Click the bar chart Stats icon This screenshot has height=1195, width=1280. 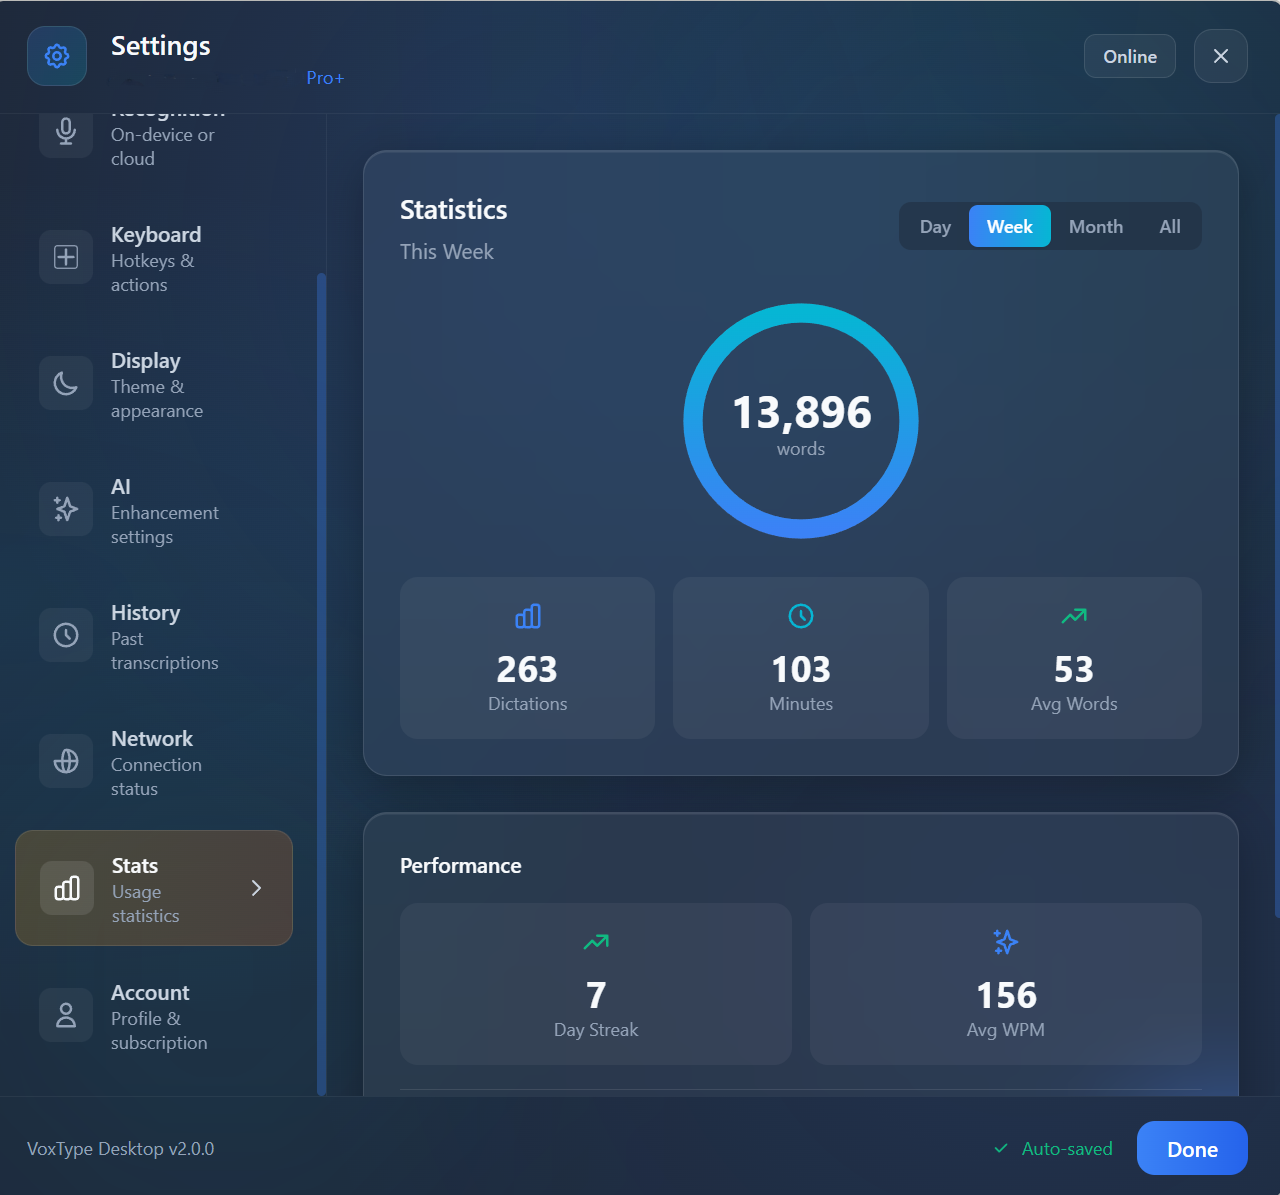click(x=66, y=888)
